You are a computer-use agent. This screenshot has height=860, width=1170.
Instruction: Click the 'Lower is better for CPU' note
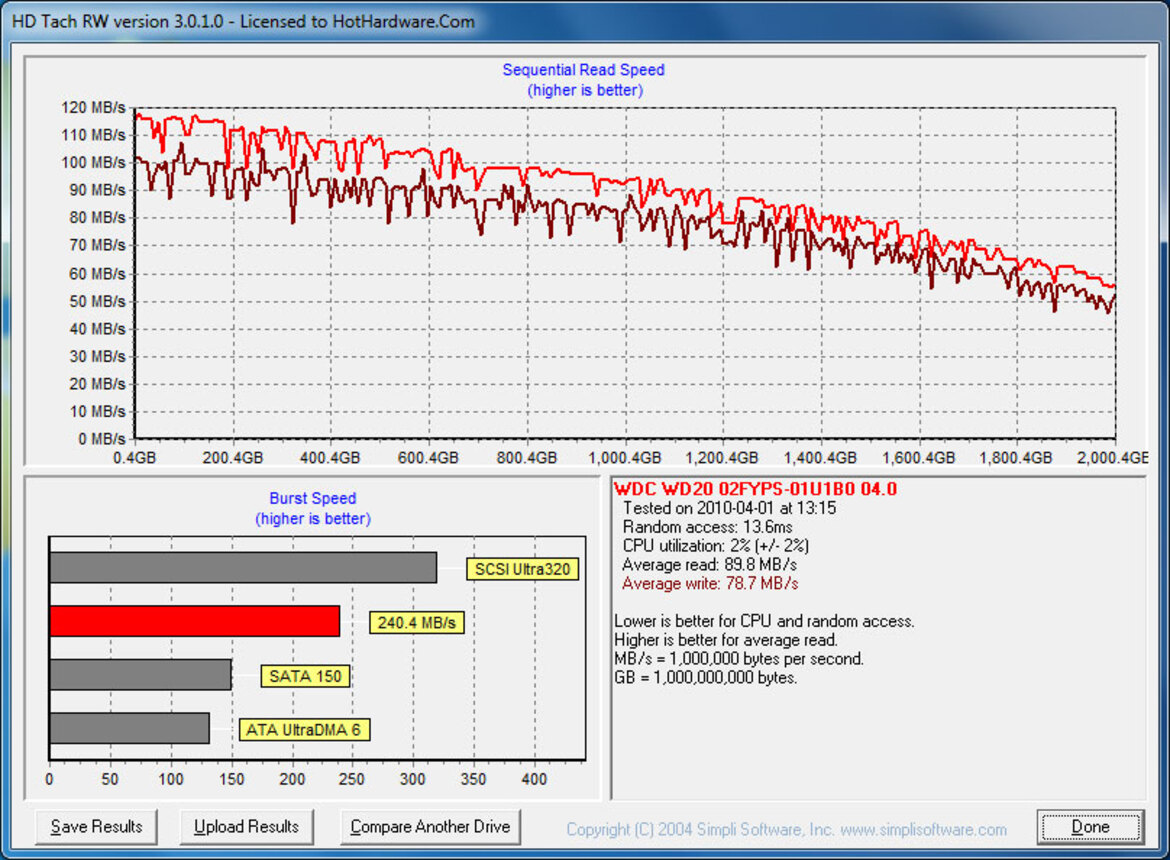(x=764, y=621)
